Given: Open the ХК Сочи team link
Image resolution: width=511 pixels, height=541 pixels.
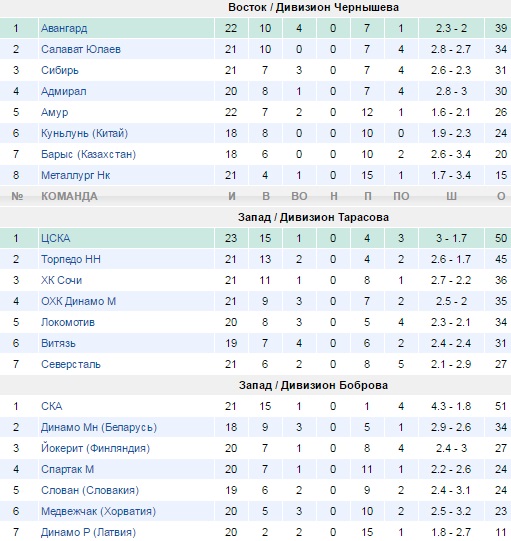Looking at the screenshot, I should (61, 281).
